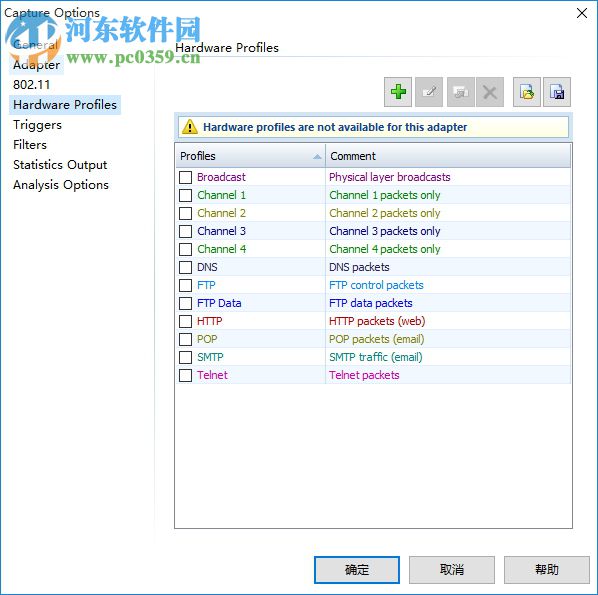
Task: Select the 'POP packets (email)' comment
Action: [x=376, y=339]
